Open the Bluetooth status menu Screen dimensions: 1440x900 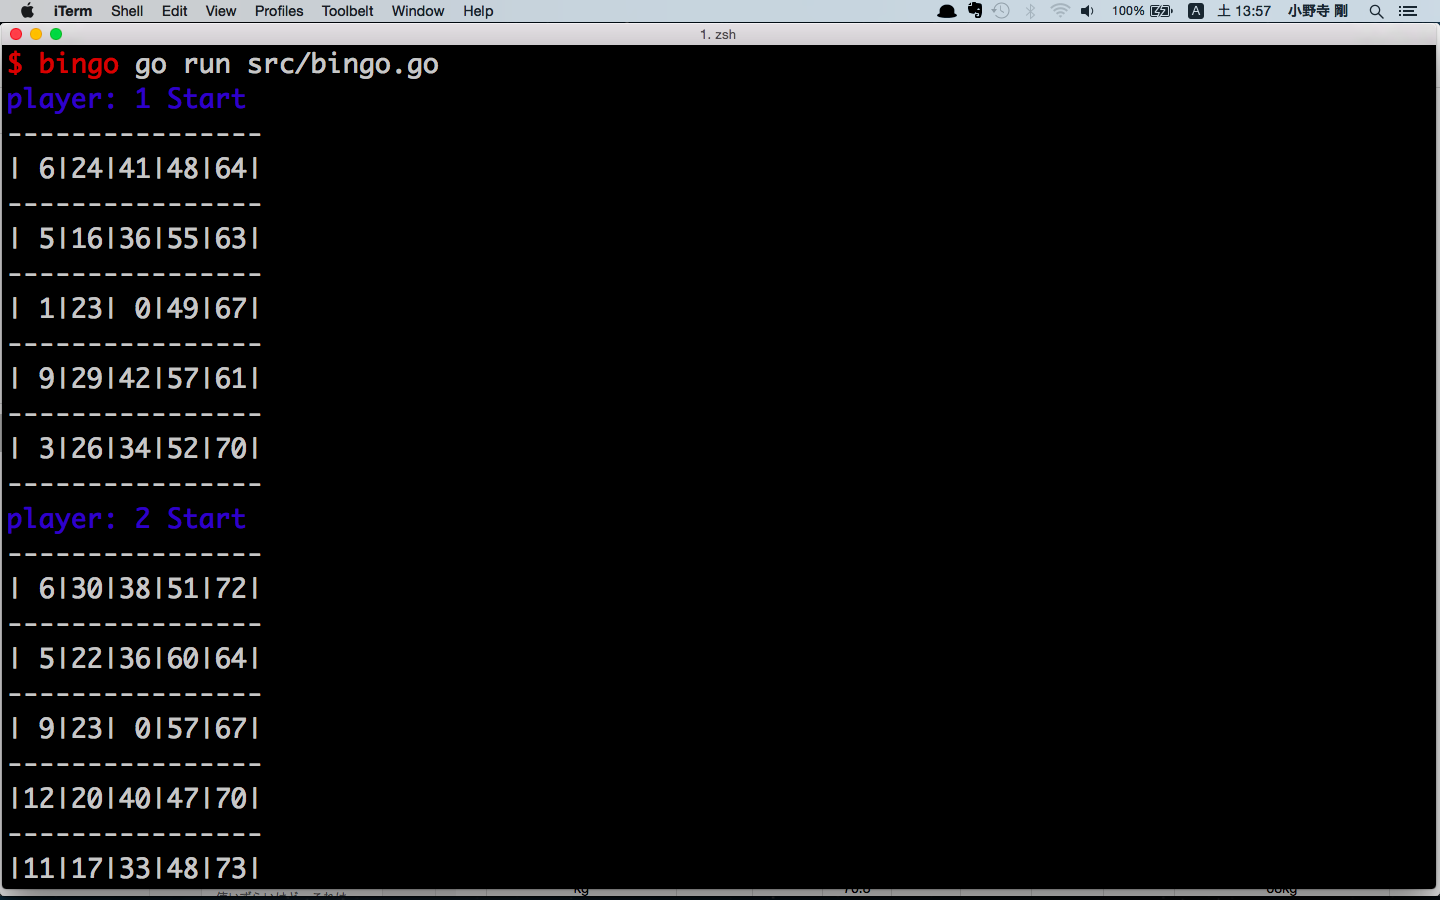tap(1031, 11)
